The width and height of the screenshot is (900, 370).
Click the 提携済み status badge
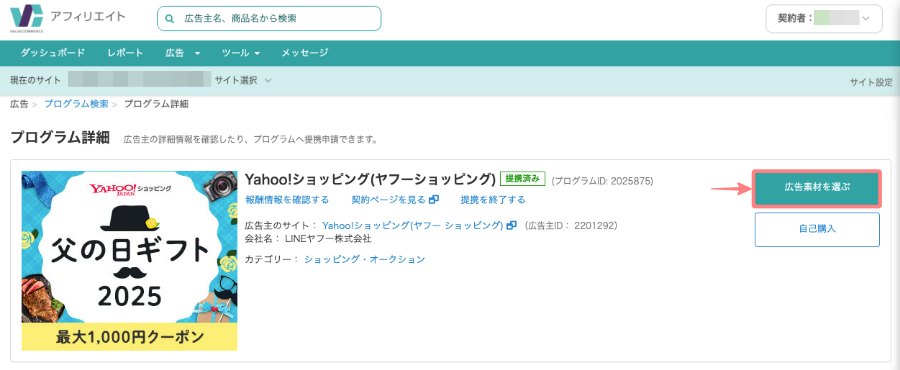coord(522,178)
